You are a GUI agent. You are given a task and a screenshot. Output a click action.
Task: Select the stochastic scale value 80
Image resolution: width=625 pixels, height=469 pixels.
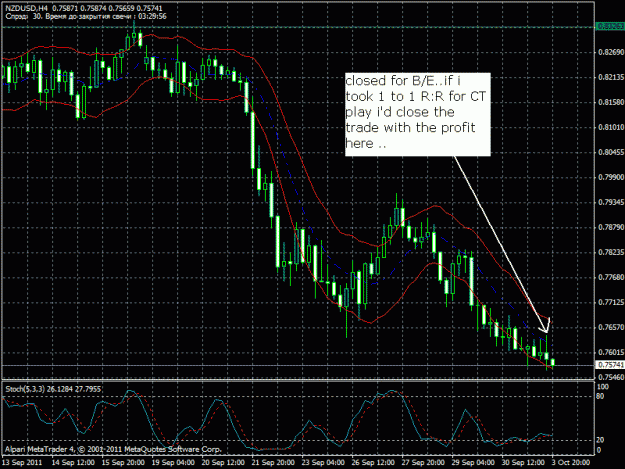[x=601, y=396]
